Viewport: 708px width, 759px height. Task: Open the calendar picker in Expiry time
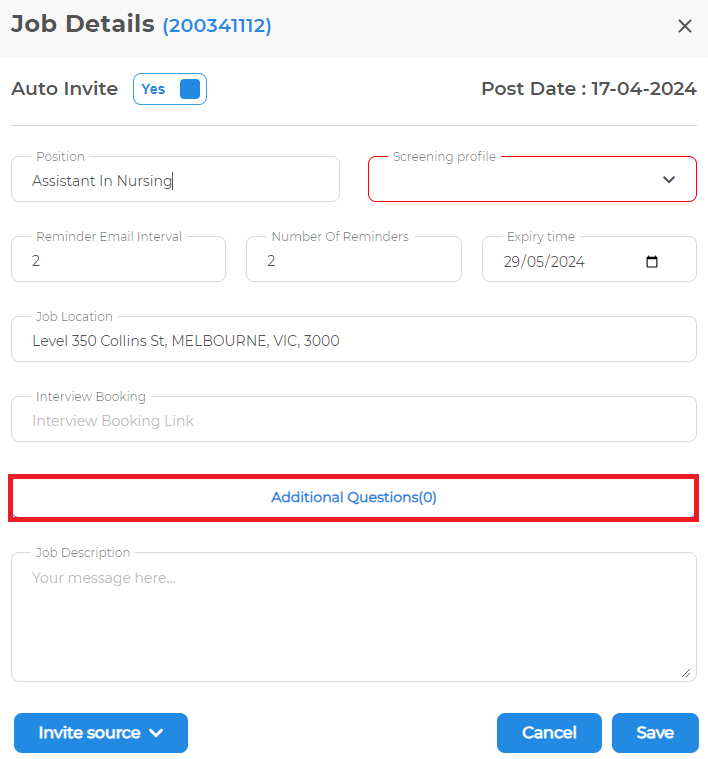click(652, 261)
